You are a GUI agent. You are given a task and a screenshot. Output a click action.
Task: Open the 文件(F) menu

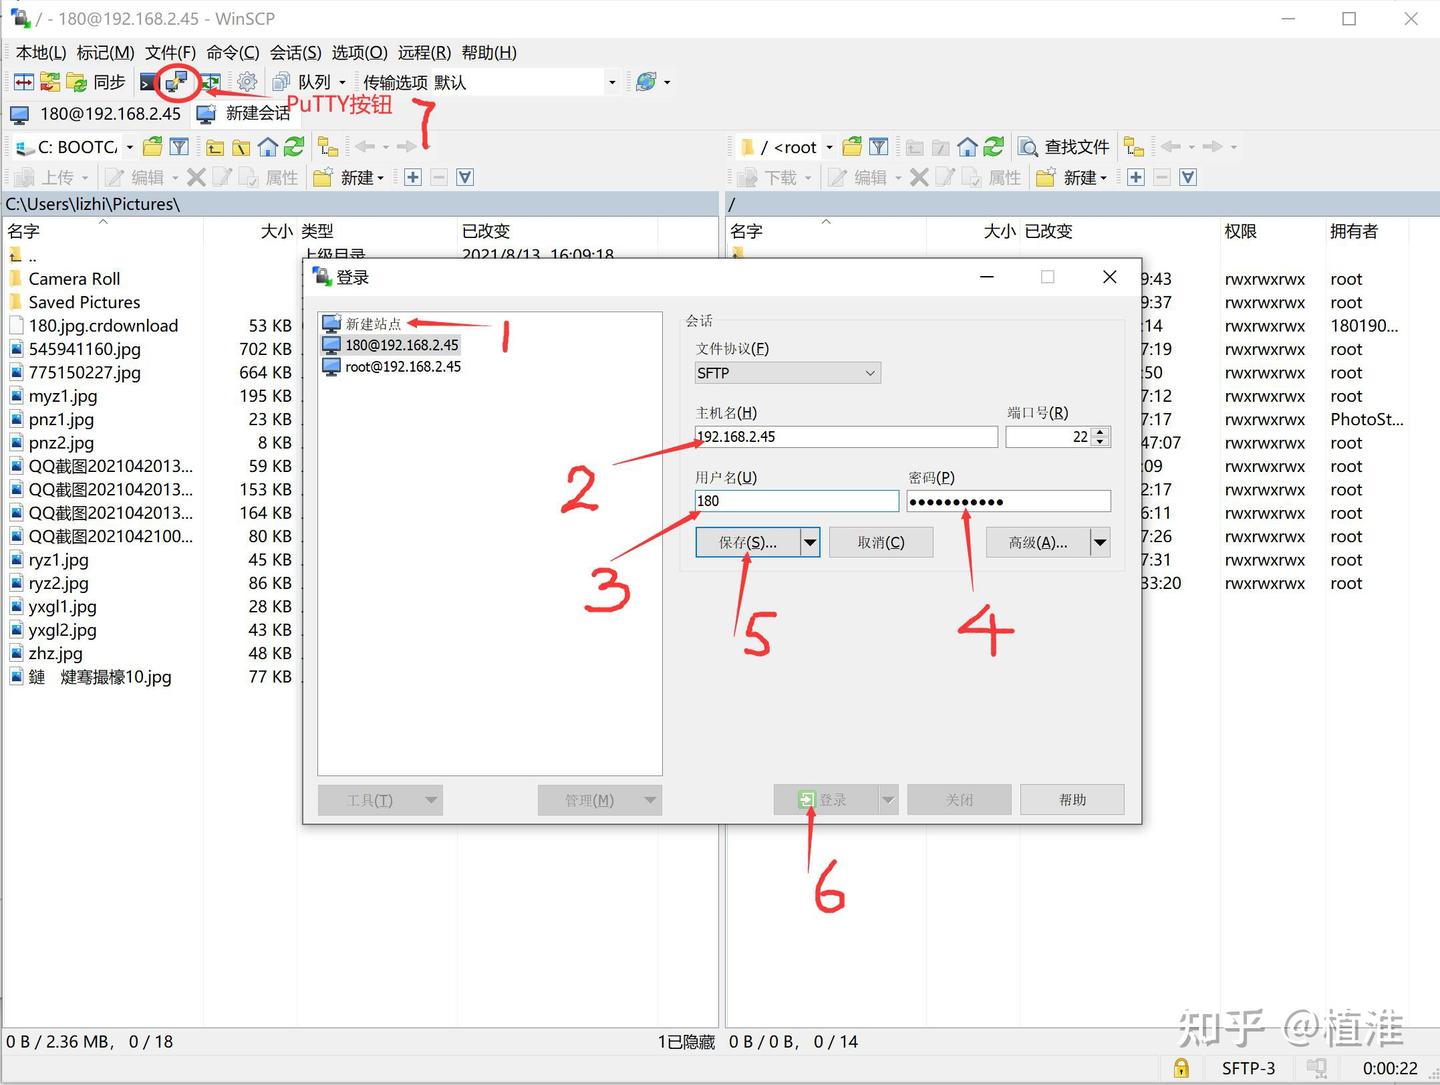(x=170, y=52)
